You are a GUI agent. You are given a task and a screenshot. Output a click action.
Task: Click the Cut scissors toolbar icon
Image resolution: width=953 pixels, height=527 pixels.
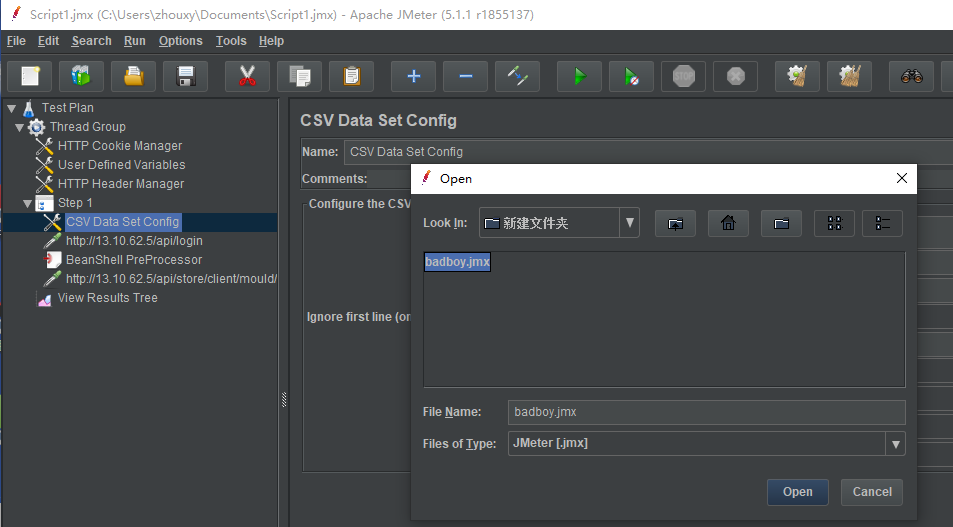pos(247,77)
